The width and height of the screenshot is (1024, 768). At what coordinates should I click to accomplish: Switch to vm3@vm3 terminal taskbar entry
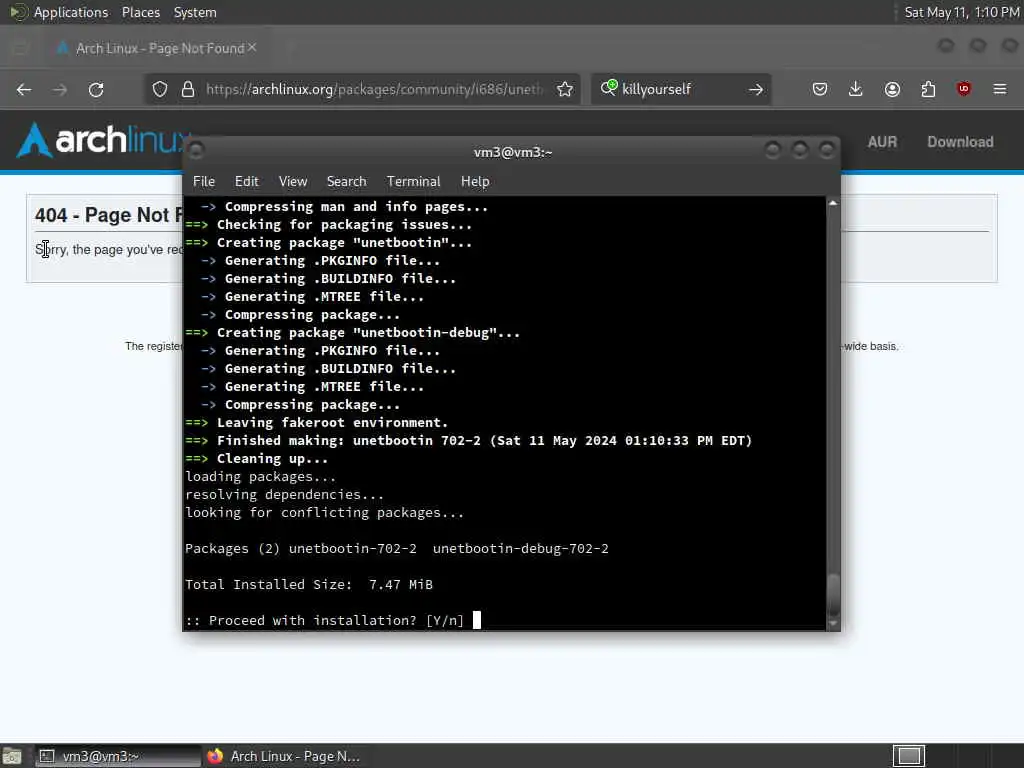tap(118, 756)
